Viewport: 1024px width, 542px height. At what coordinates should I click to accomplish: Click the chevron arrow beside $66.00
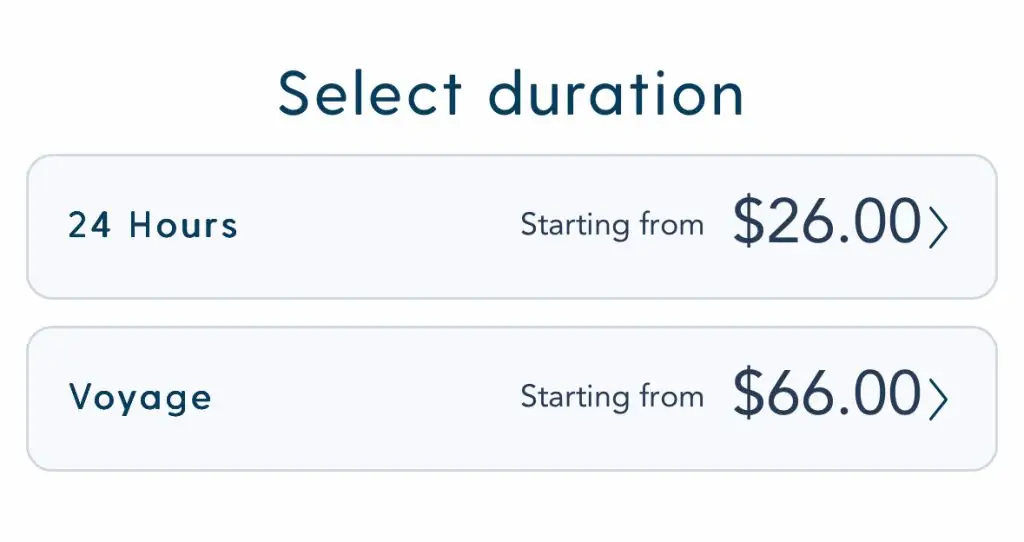937,399
